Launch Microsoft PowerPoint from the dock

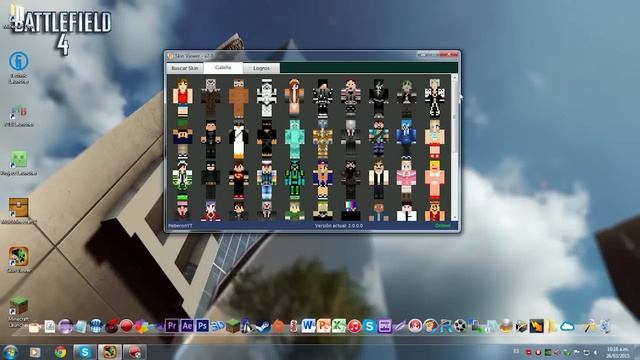[323, 326]
